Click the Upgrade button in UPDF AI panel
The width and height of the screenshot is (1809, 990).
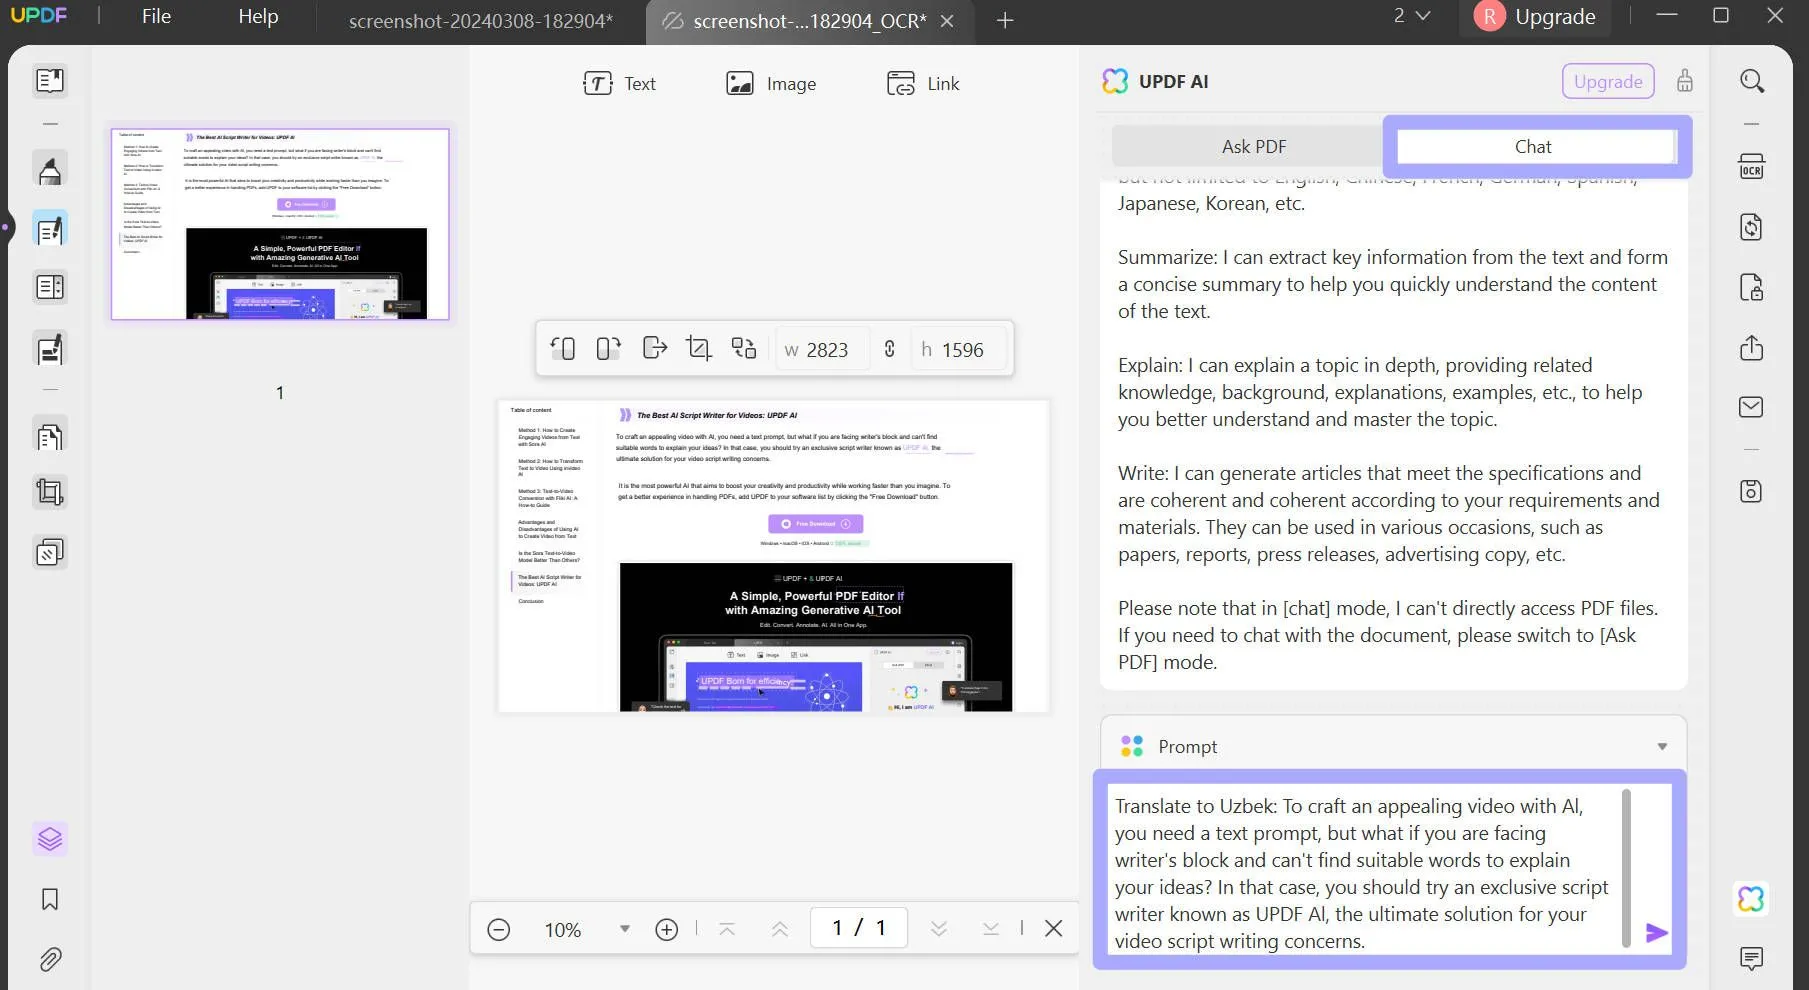(x=1607, y=82)
